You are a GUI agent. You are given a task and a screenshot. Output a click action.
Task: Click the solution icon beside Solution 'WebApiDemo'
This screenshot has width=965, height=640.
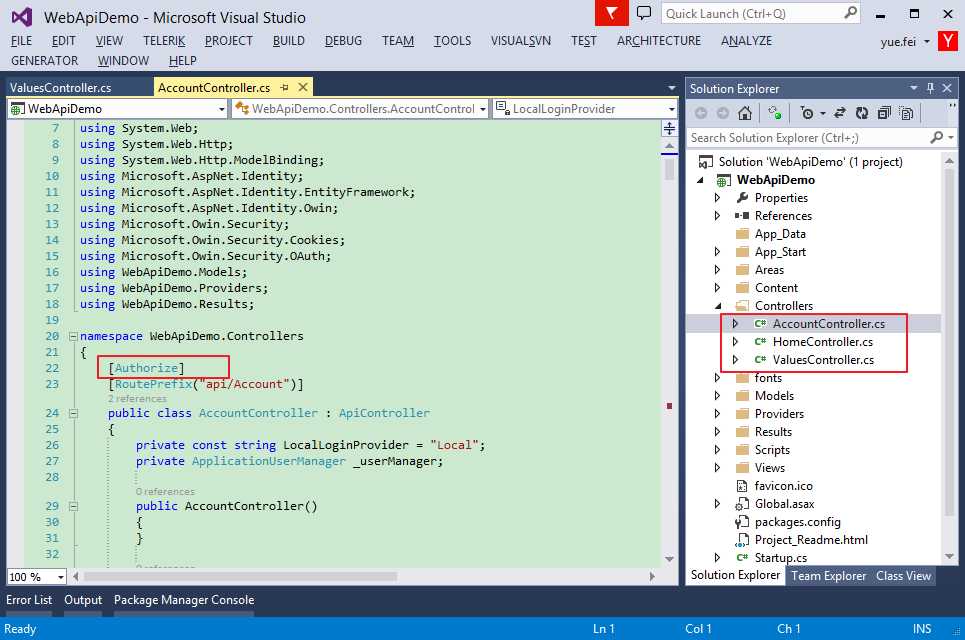706,162
